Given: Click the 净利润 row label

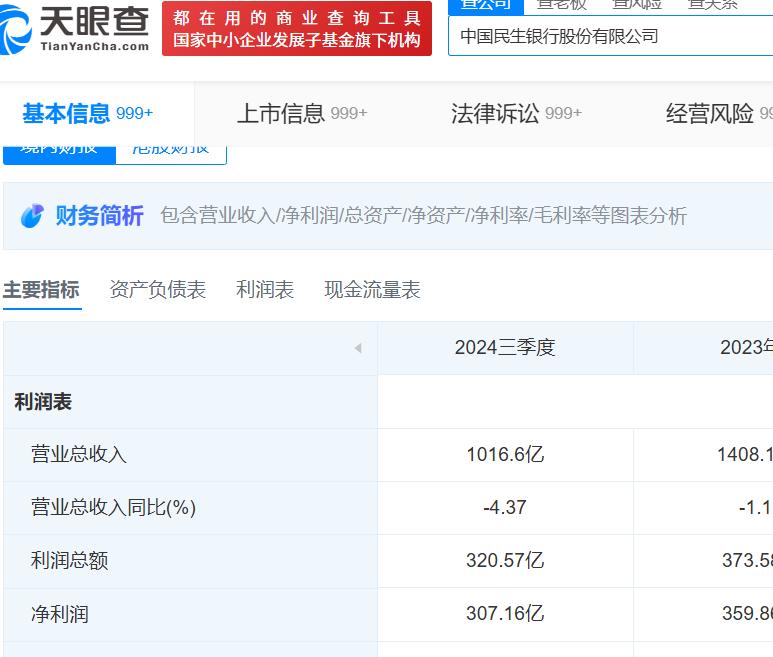Looking at the screenshot, I should [60, 614].
